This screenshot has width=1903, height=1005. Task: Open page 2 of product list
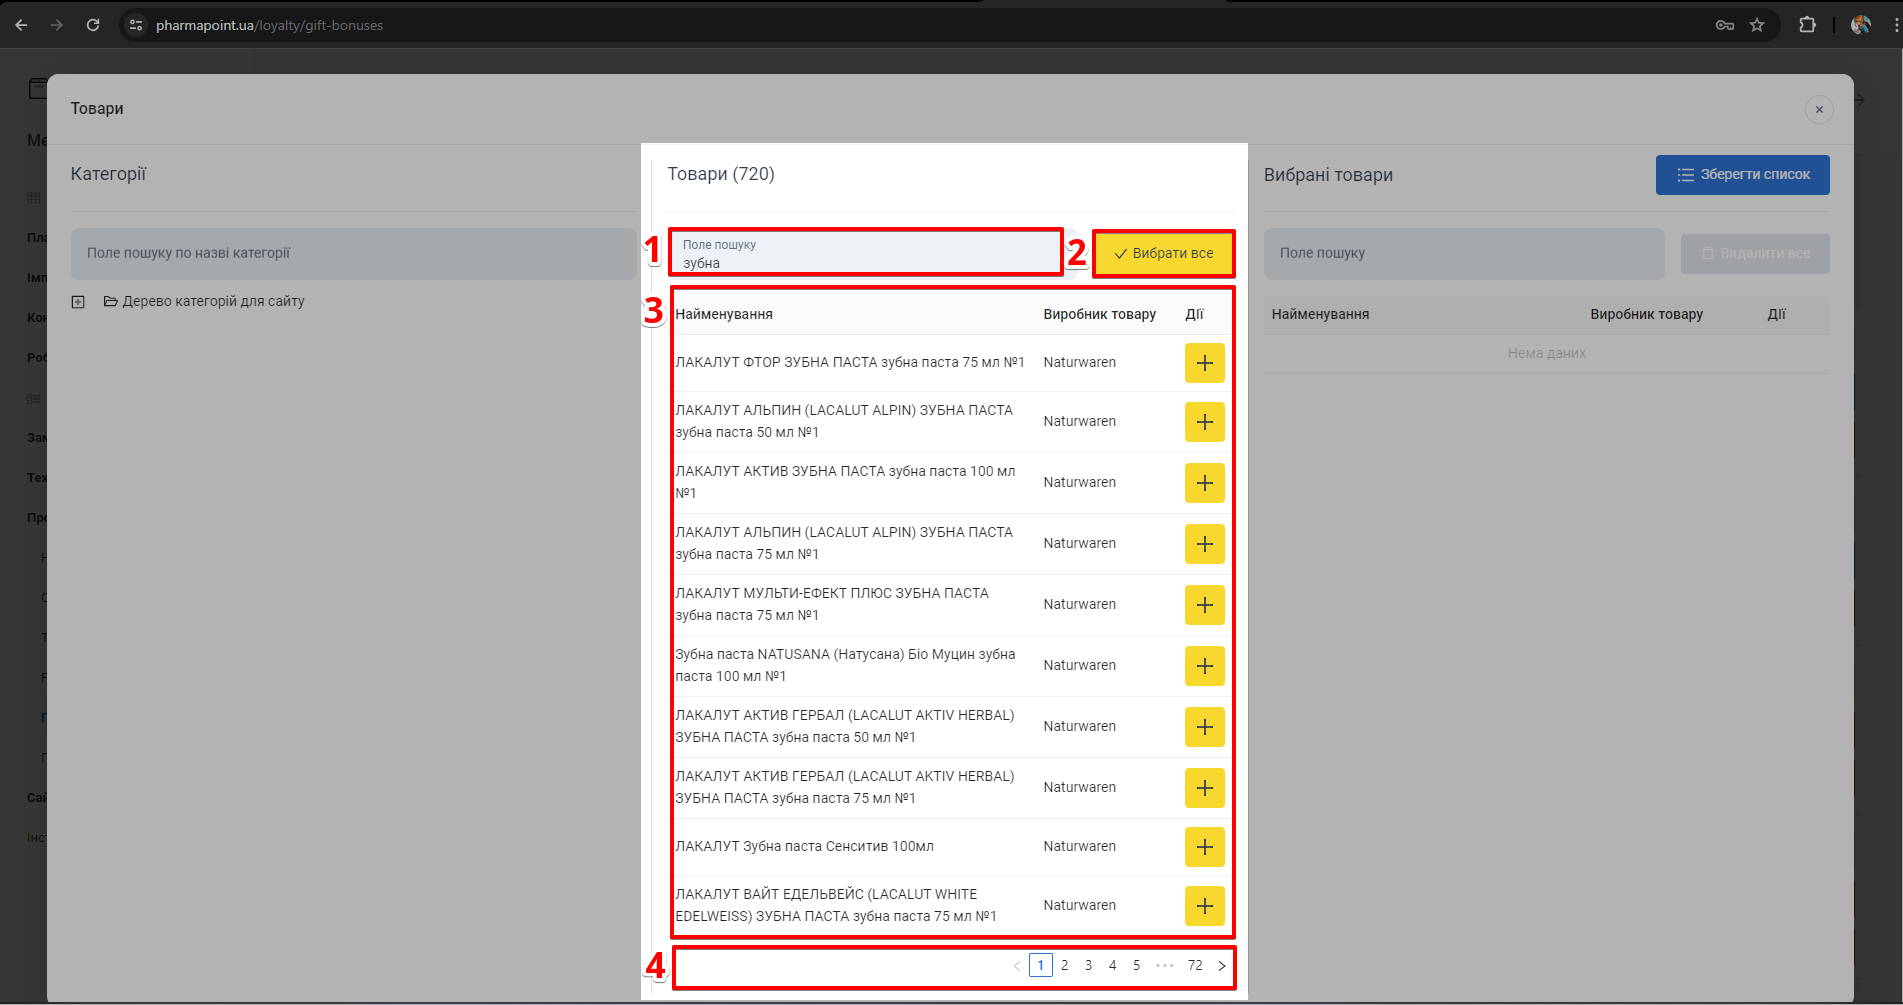(x=1064, y=966)
